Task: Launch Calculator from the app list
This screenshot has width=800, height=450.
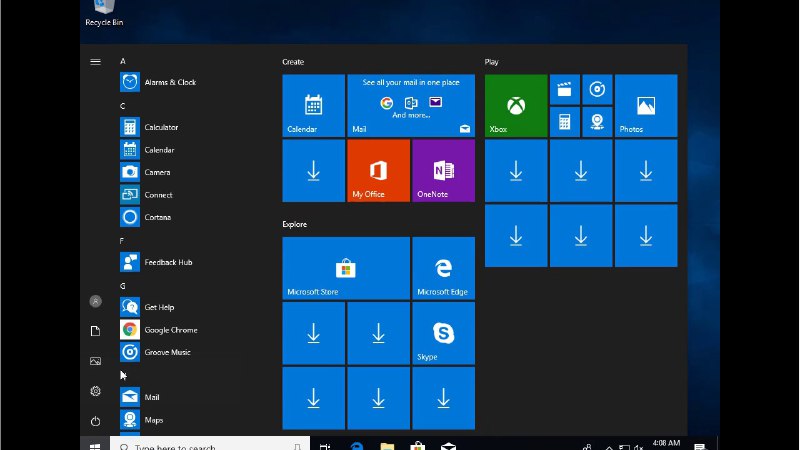Action: [x=149, y=127]
